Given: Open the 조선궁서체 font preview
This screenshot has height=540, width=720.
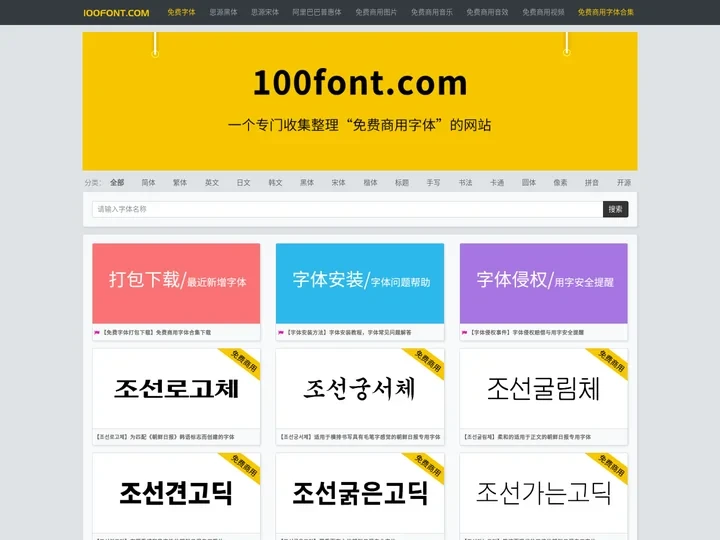Looking at the screenshot, I should (x=360, y=388).
